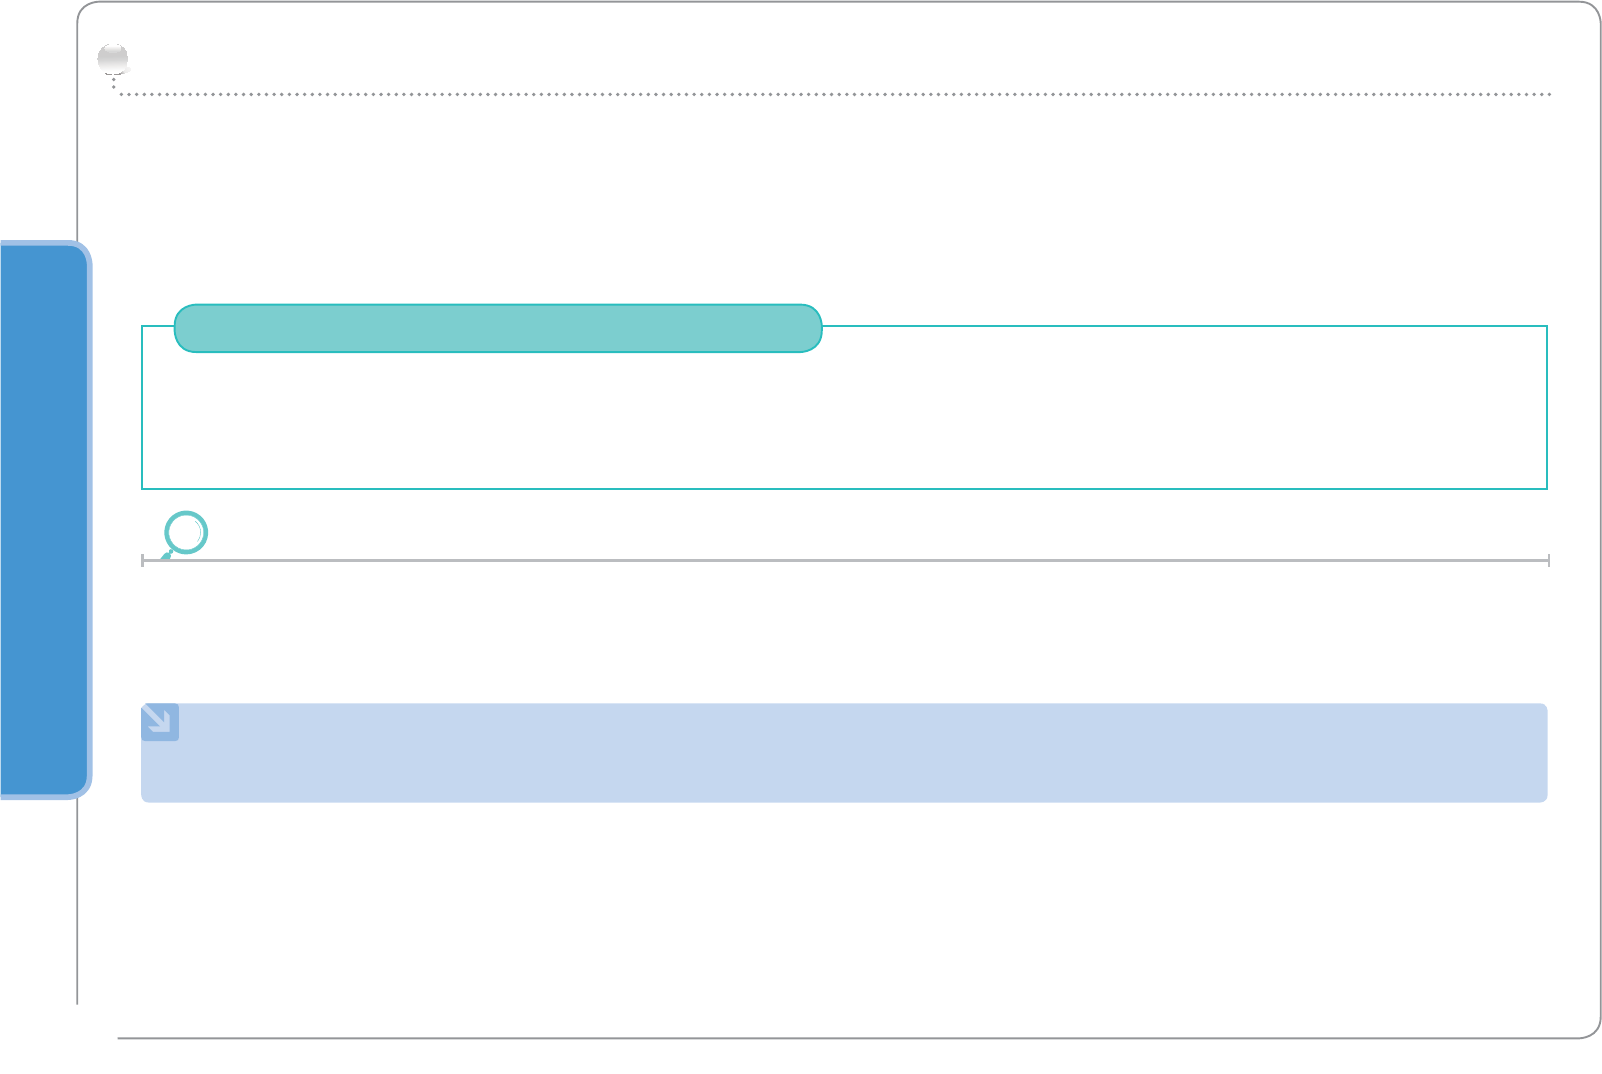Click the light blue note banner
This screenshot has height=1074, width=1602.
[x=844, y=753]
